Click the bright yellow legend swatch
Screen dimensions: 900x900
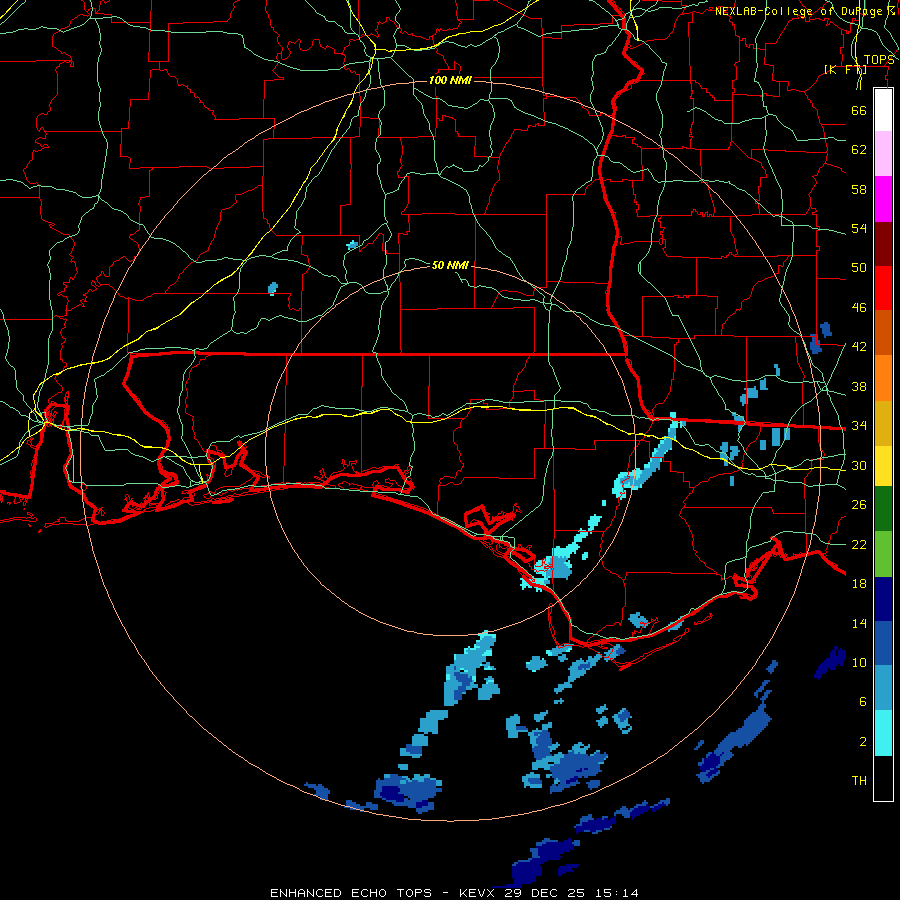[x=883, y=466]
